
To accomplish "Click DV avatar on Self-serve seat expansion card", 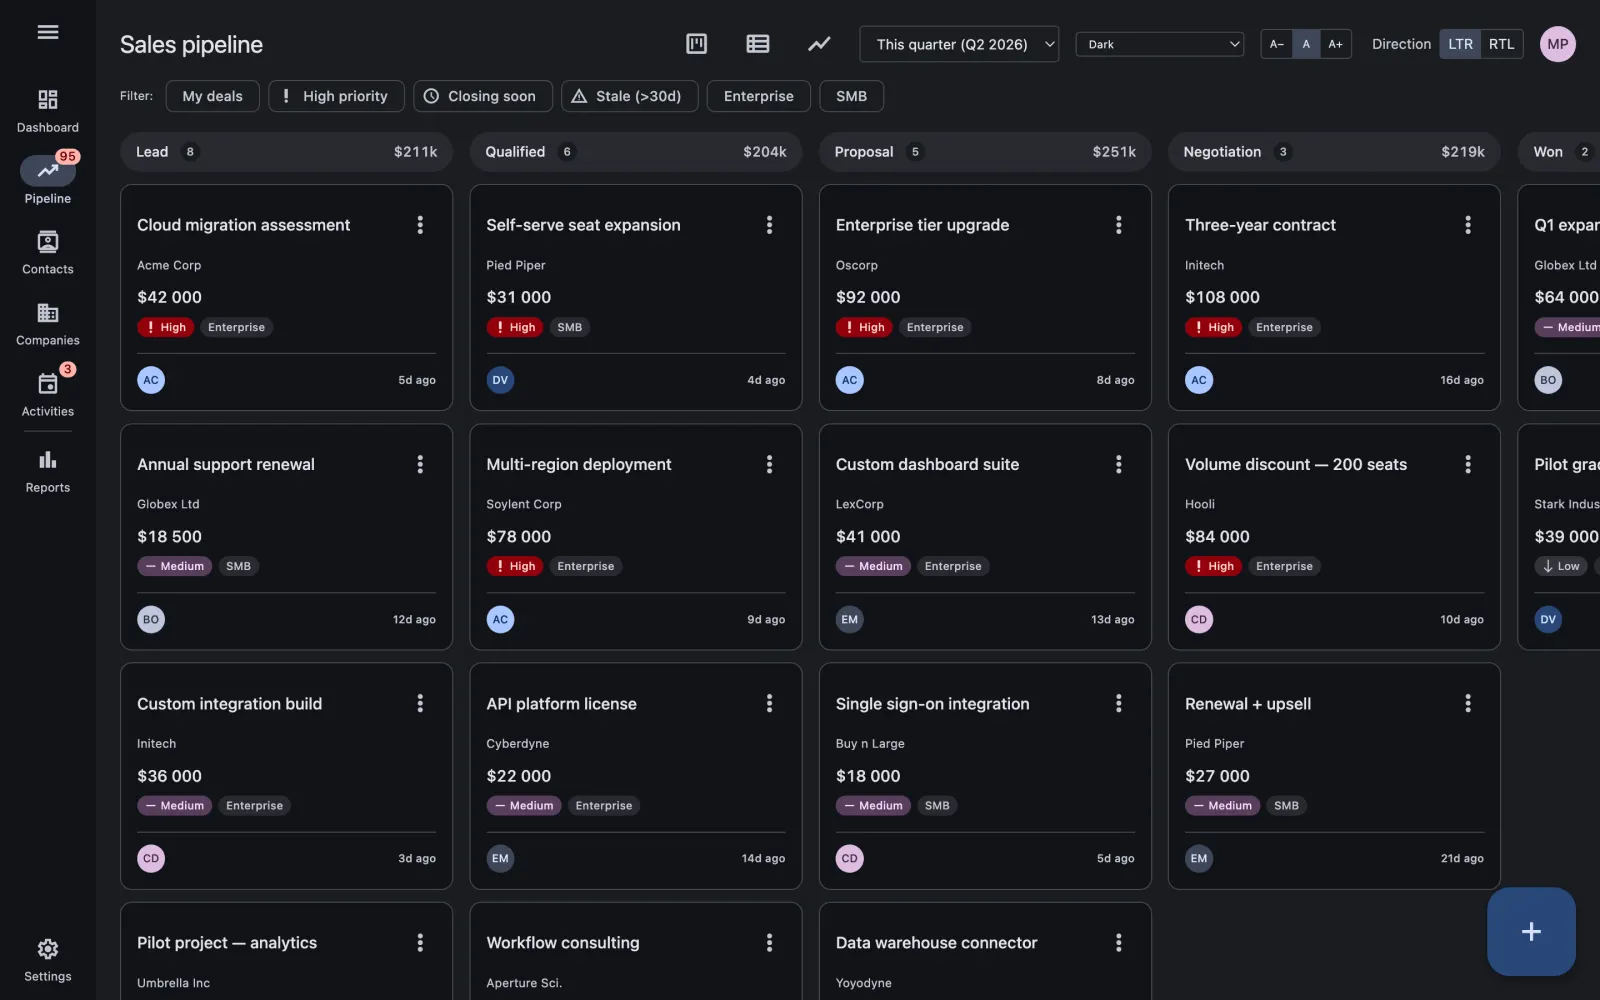I will point(500,380).
